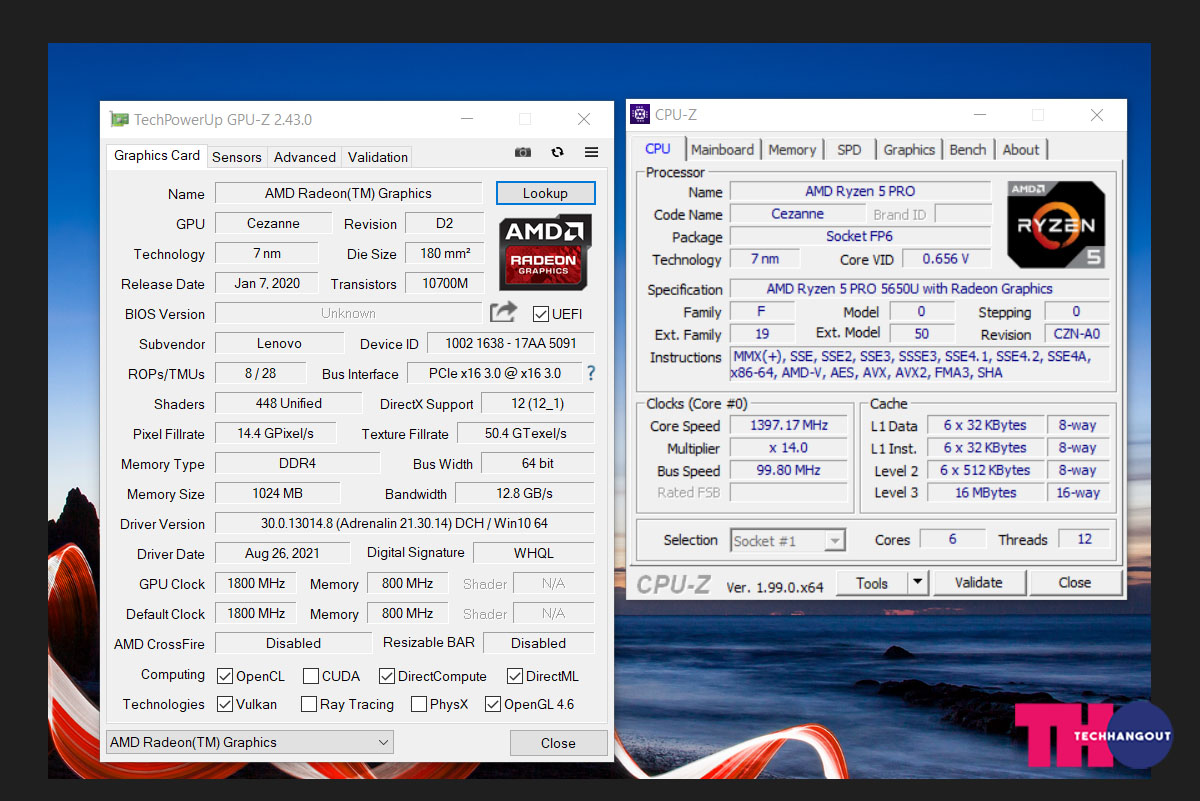Toggle the DirectCompute checkbox

point(387,676)
